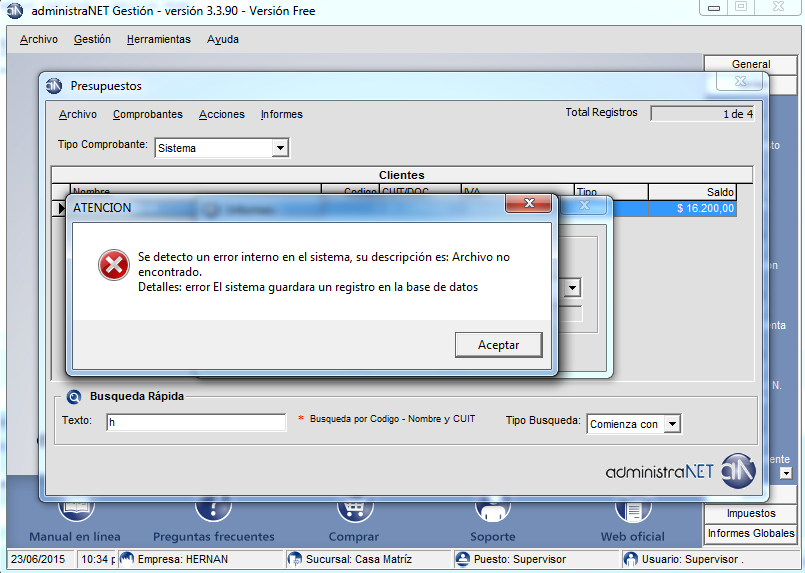
Task: Open the Herramientas menu
Action: (159, 40)
